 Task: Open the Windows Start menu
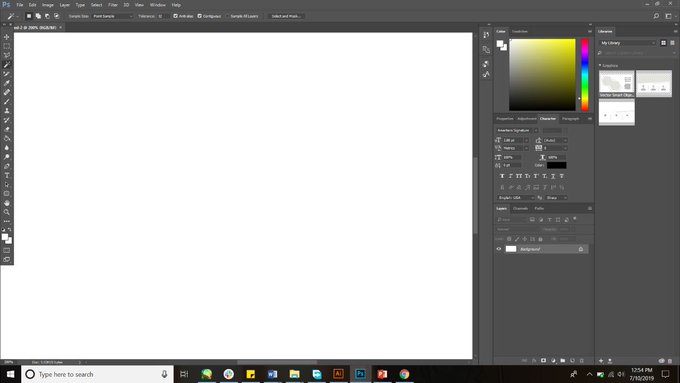click(x=10, y=374)
